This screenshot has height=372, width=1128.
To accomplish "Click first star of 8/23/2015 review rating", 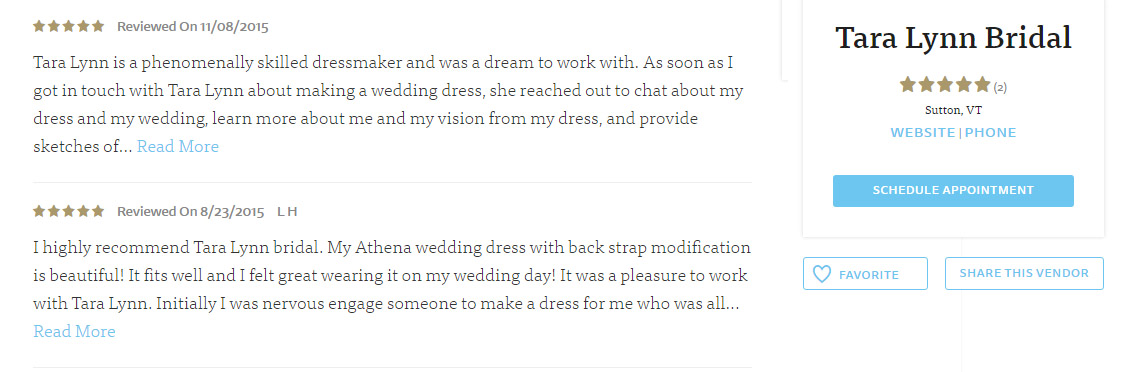I will [40, 212].
